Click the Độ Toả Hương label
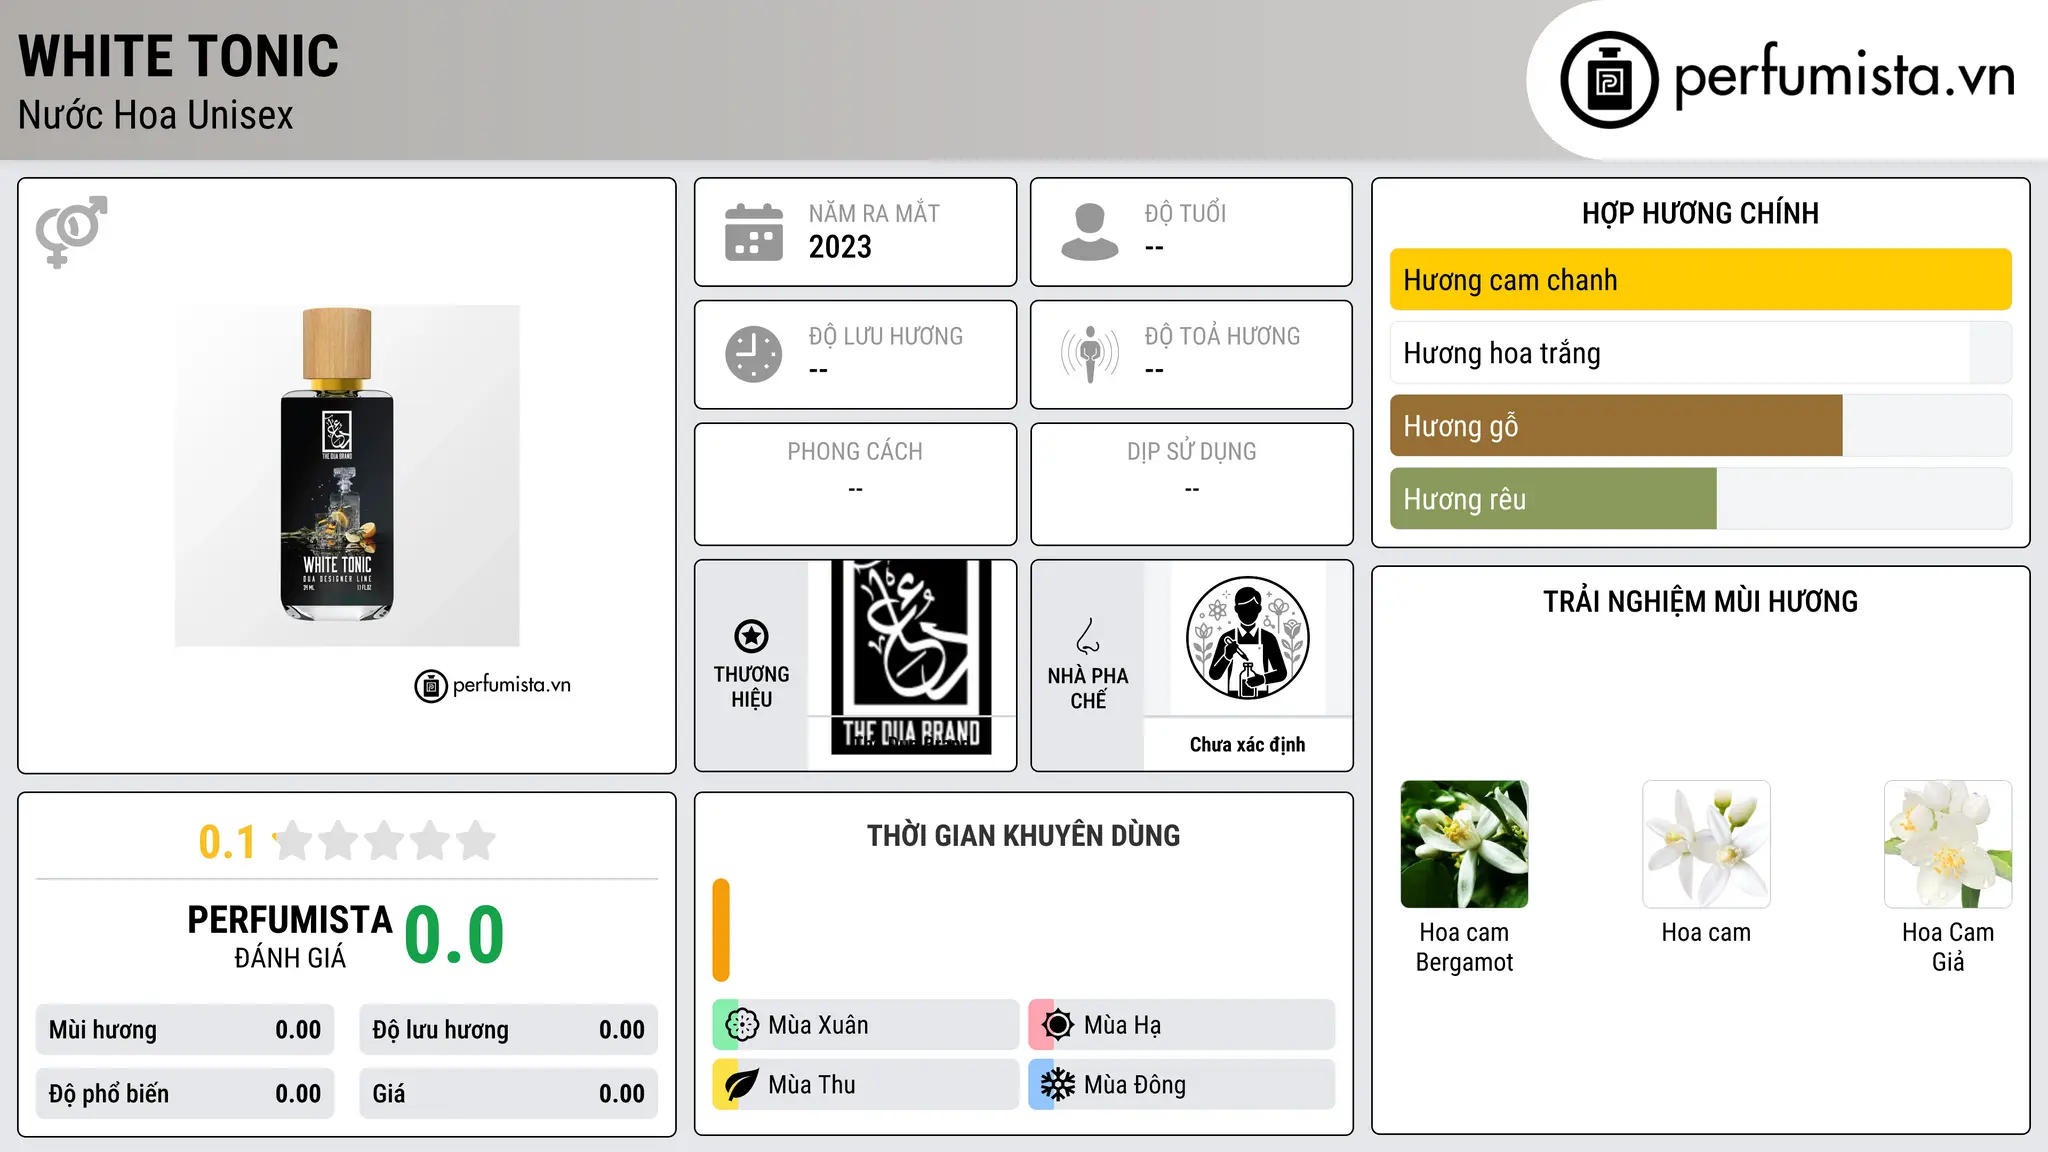2048x1152 pixels. (x=1222, y=337)
